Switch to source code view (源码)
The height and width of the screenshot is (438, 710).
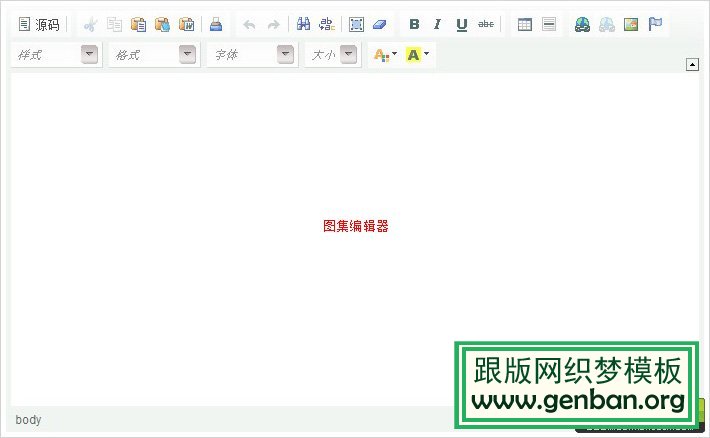point(39,24)
